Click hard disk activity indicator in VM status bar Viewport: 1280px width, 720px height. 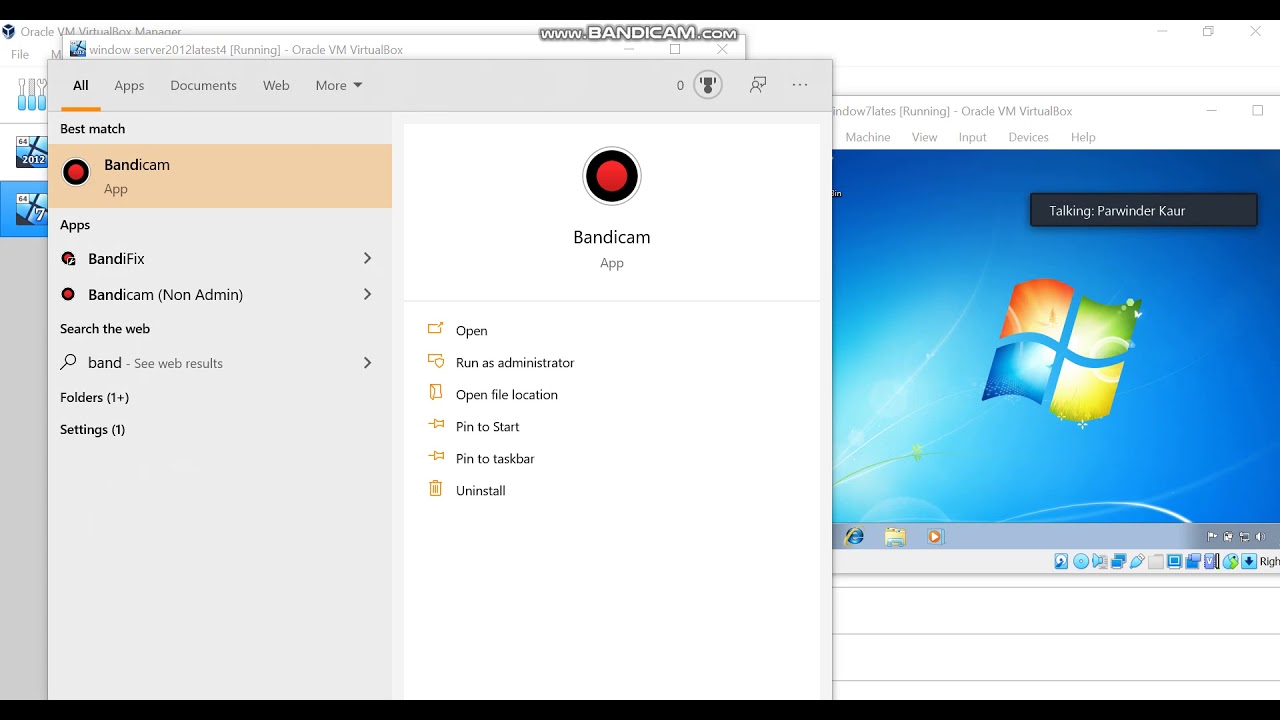[x=1061, y=561]
